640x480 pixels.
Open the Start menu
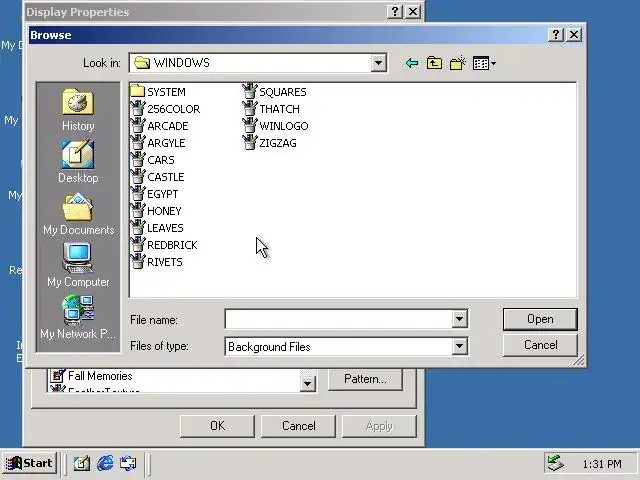point(29,463)
